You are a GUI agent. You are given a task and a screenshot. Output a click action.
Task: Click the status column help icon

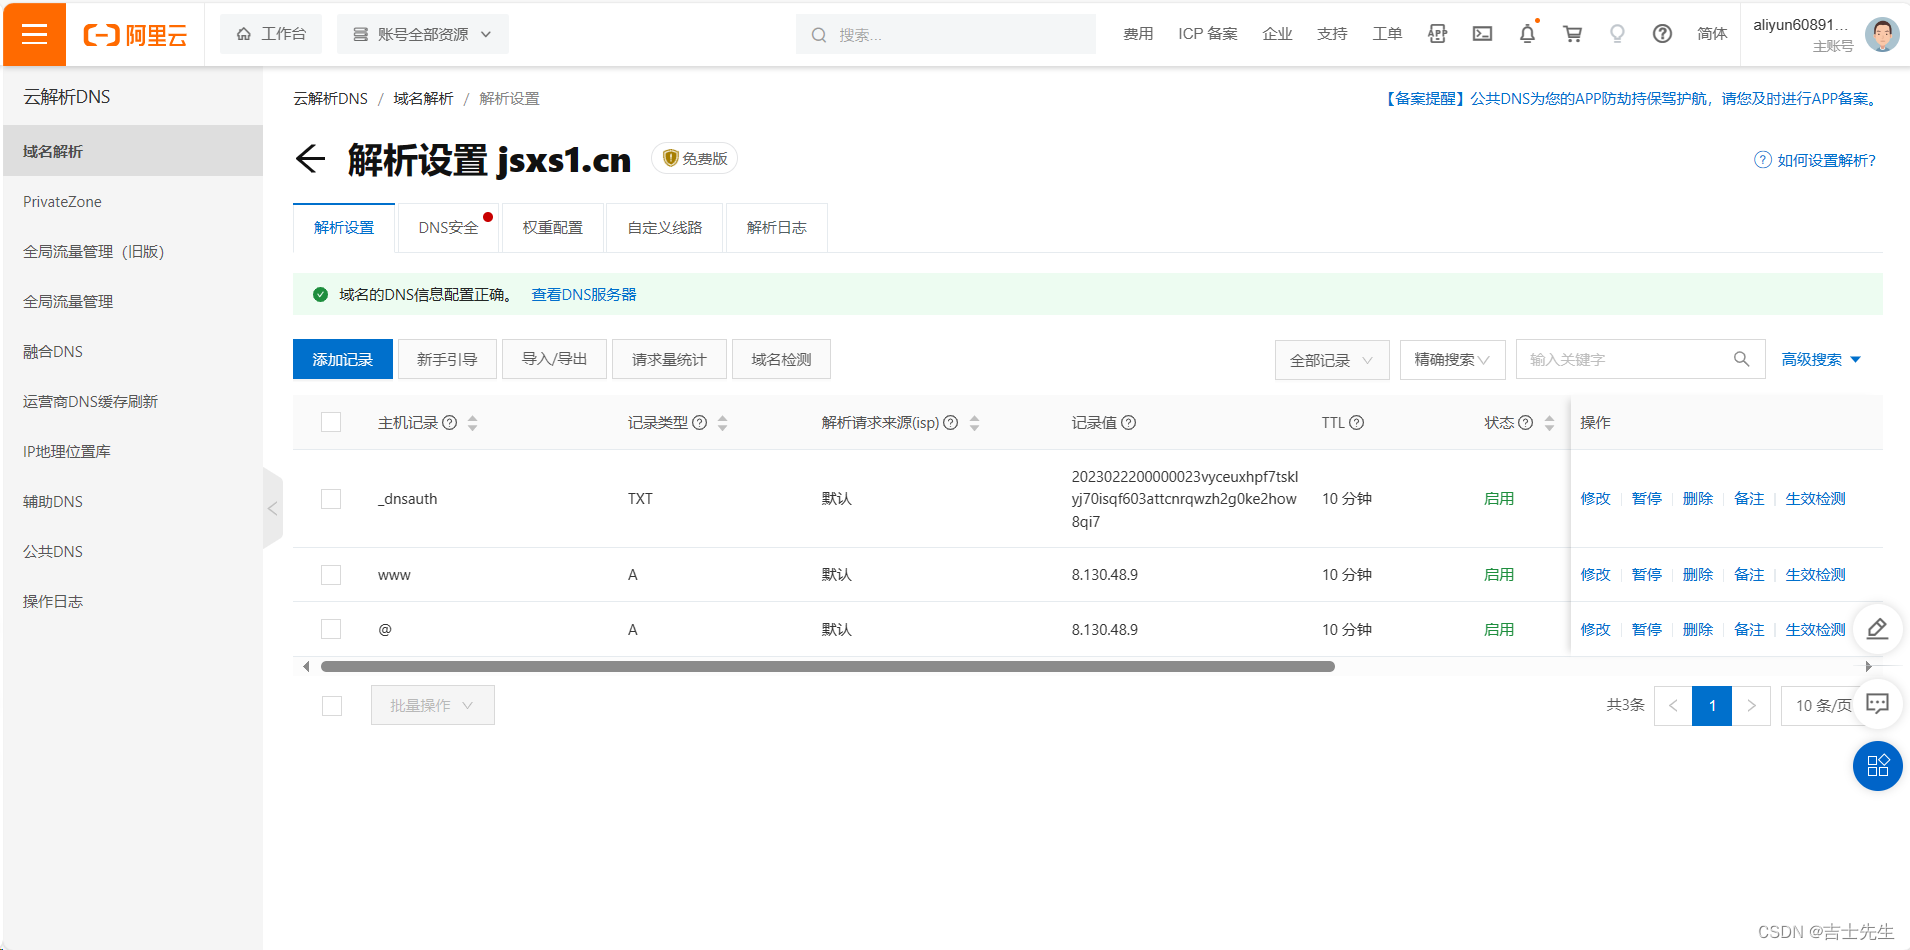(x=1526, y=423)
